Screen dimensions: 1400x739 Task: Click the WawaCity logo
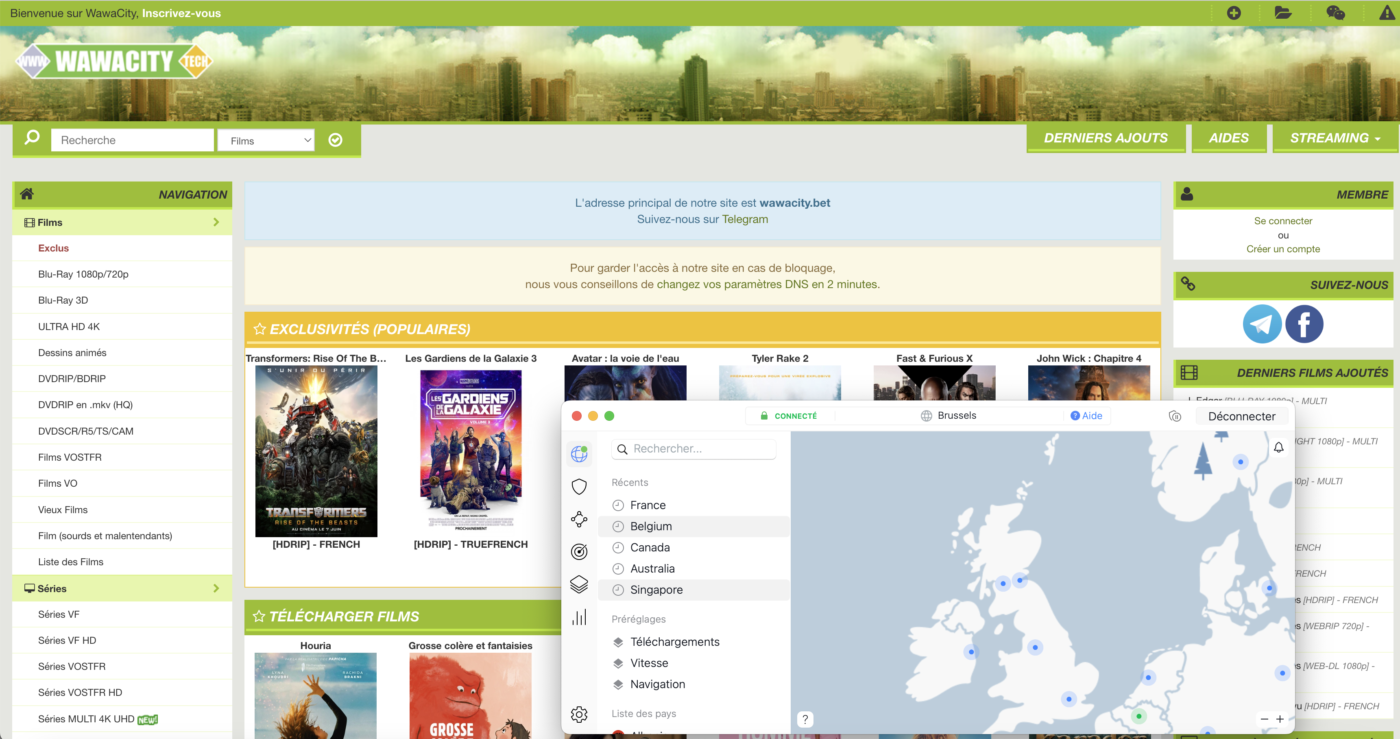pos(113,62)
